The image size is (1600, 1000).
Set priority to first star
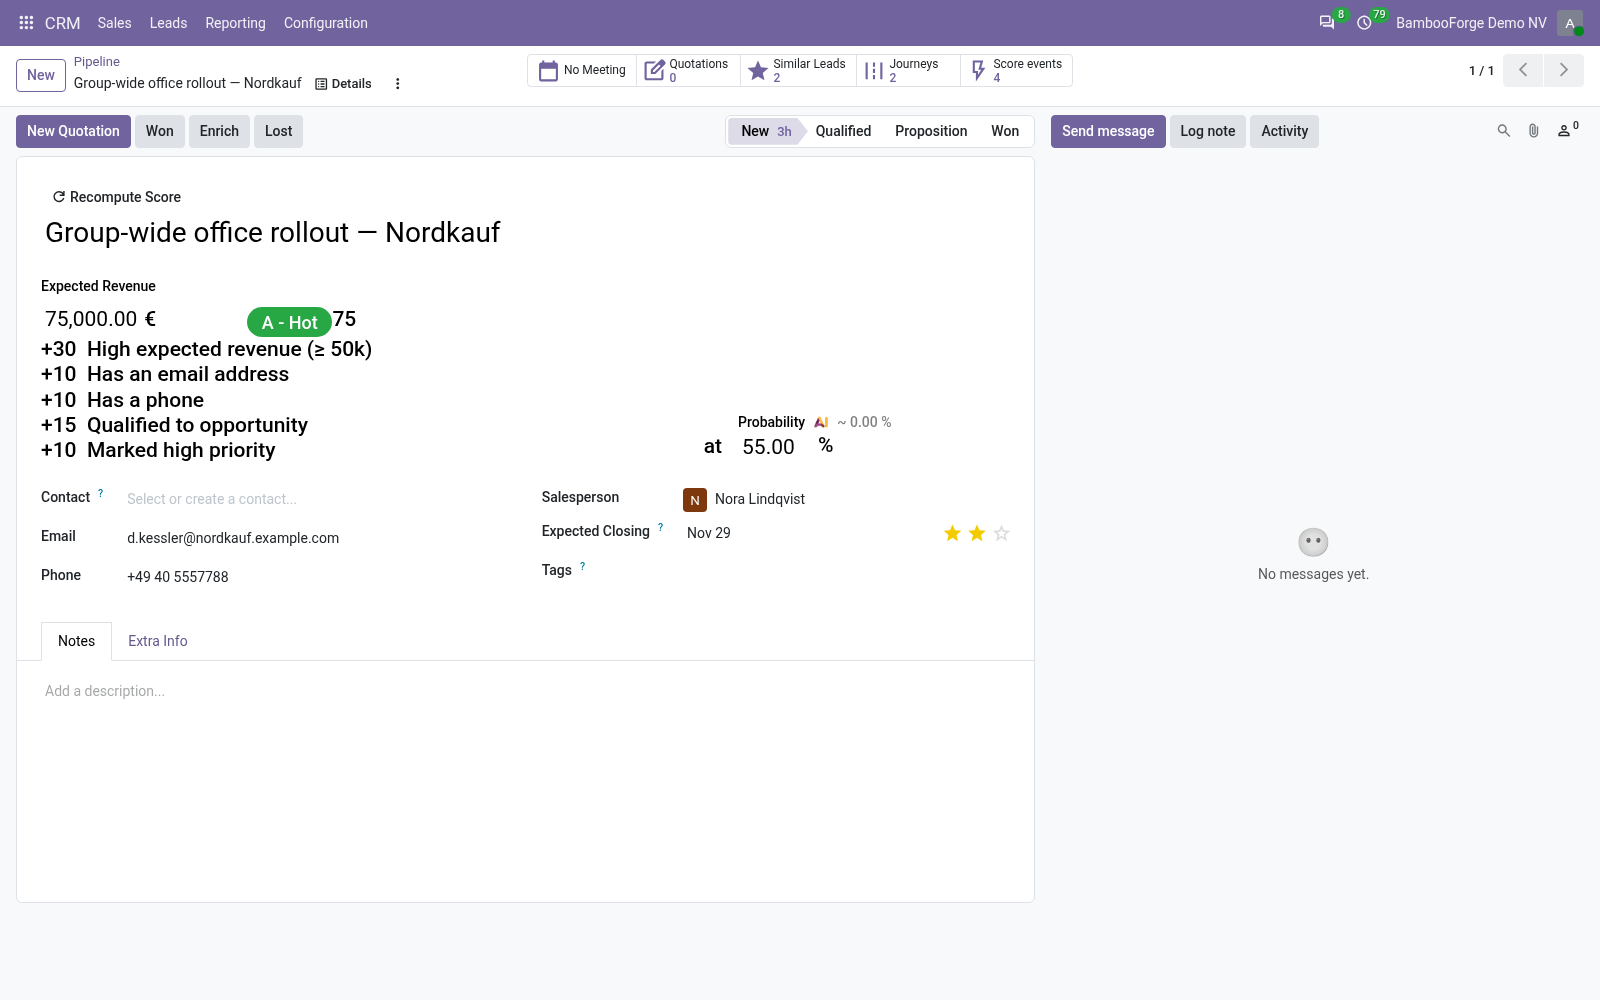[x=952, y=533]
